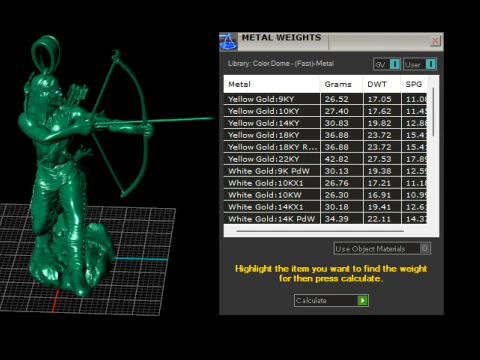The image size is (480, 360).
Task: Click the 26.76 grams value
Action: coord(337,183)
